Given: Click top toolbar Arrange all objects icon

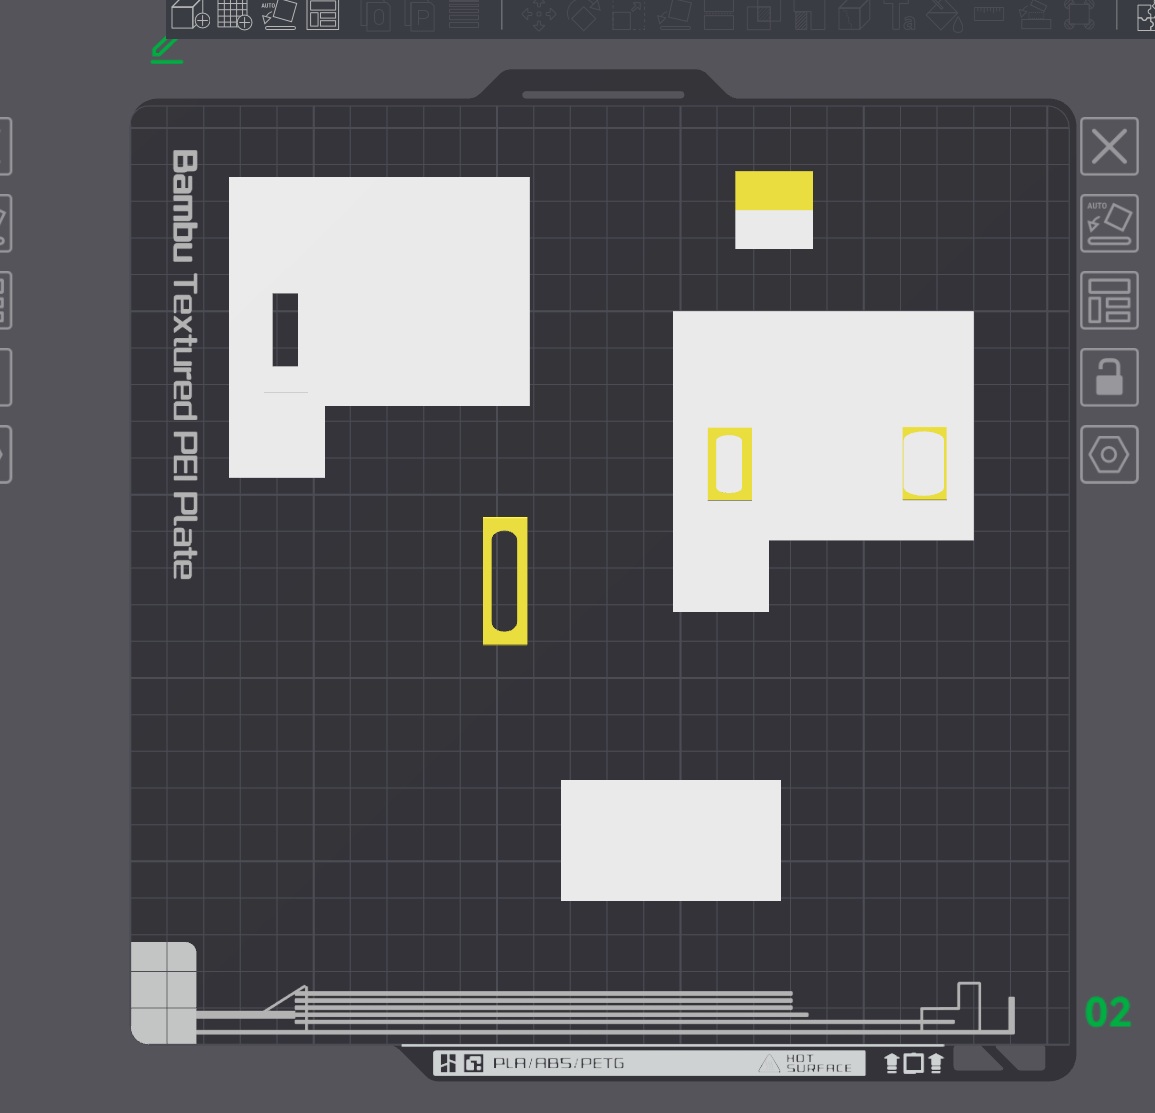Looking at the screenshot, I should coord(323,15).
